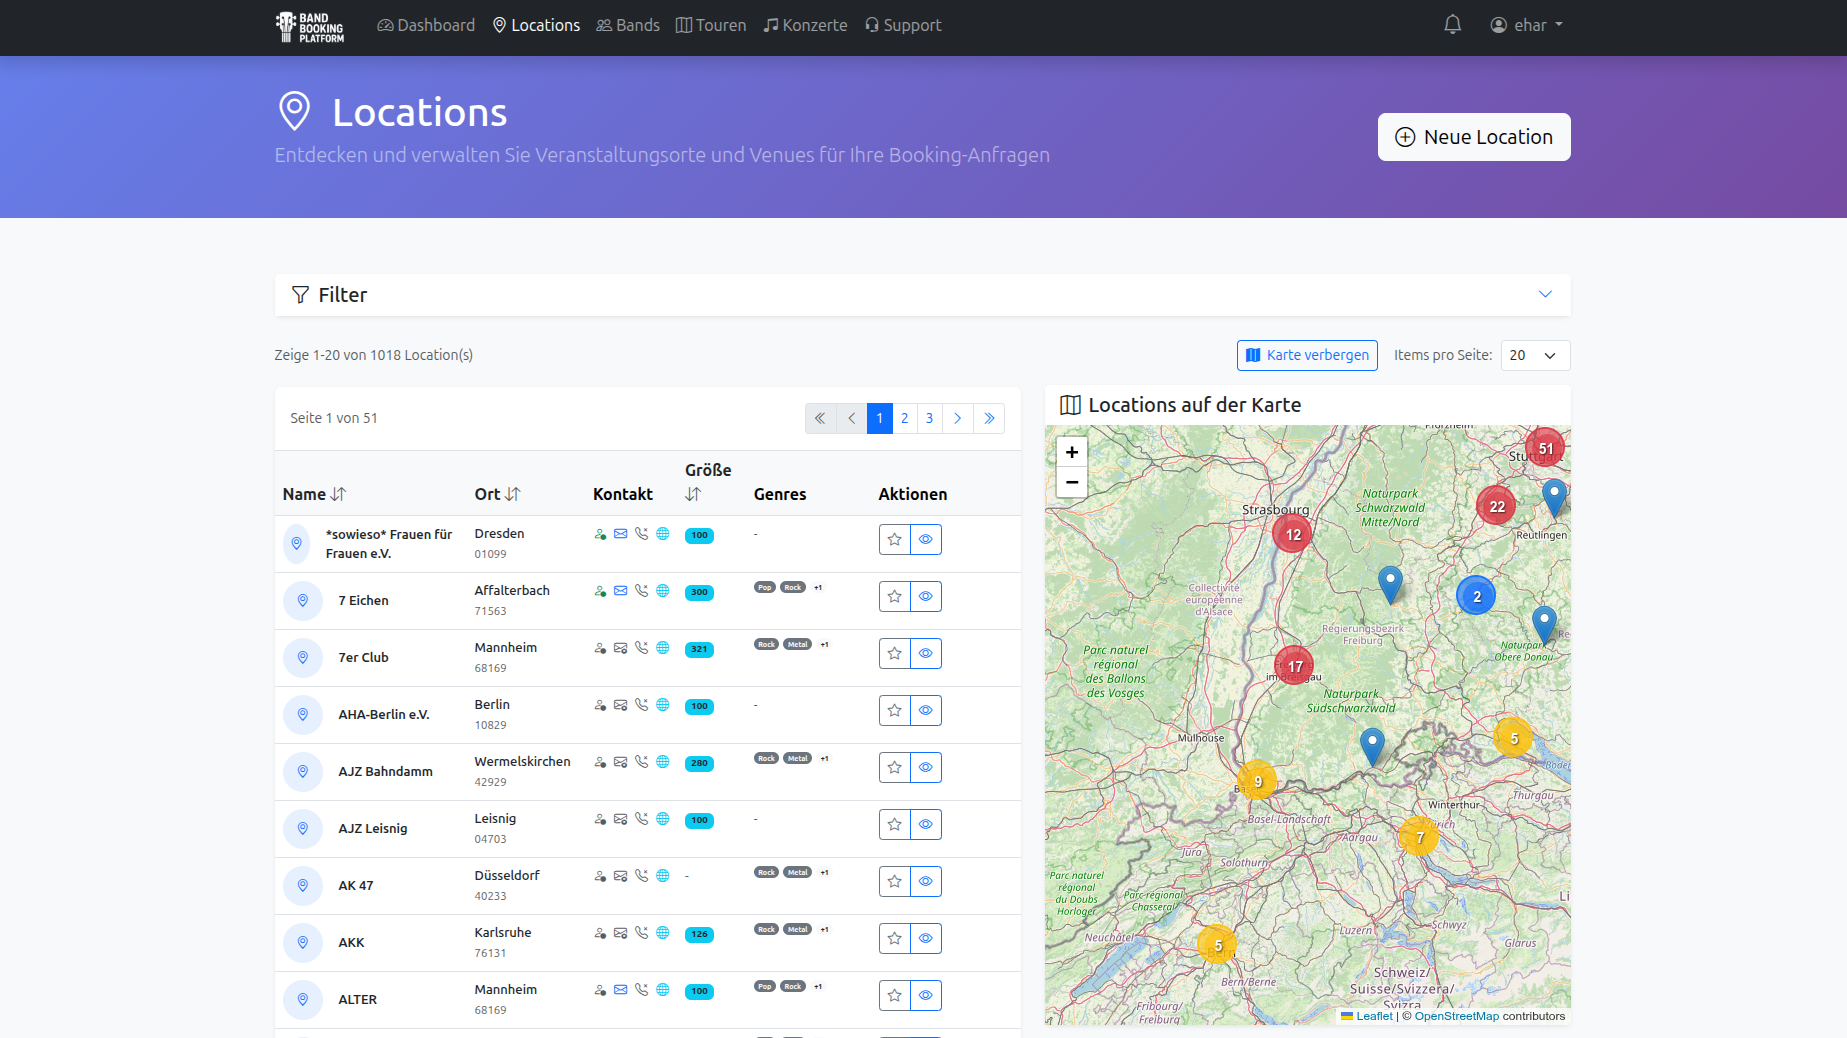View details of AK 47 with eye icon
This screenshot has width=1847, height=1038.
pyautogui.click(x=926, y=882)
